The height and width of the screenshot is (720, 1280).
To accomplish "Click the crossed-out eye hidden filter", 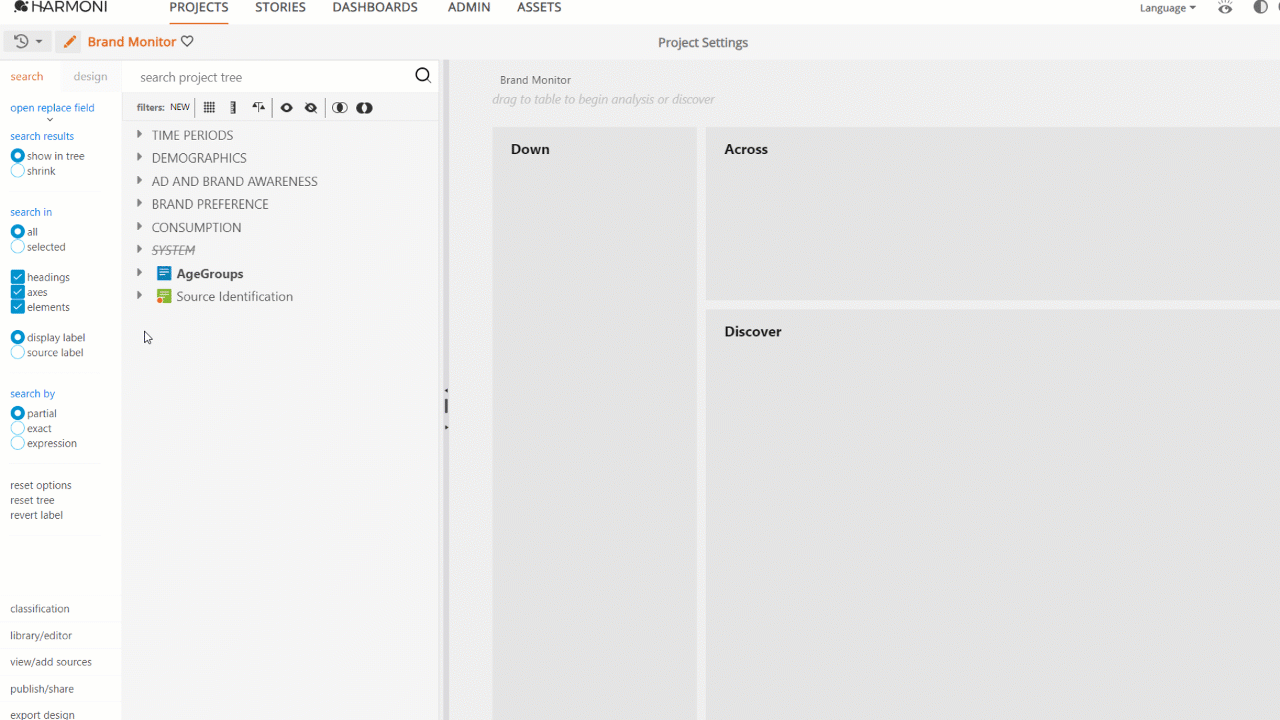I will (311, 107).
